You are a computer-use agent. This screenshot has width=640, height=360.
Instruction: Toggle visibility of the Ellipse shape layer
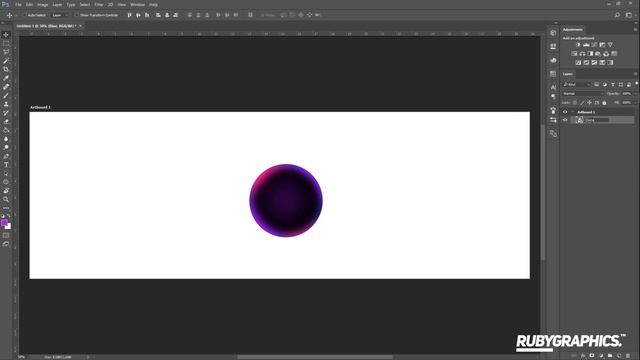(x=565, y=120)
